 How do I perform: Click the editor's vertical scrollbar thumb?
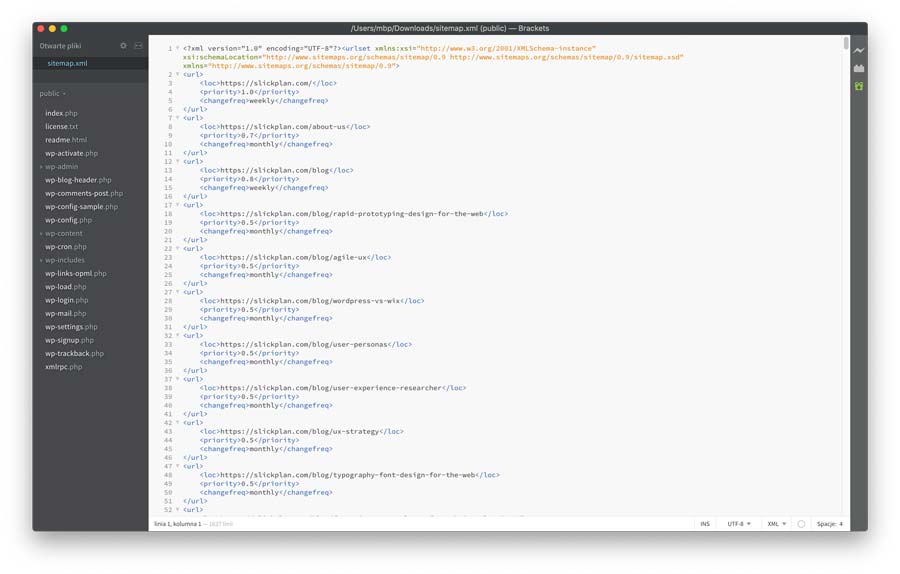point(846,43)
